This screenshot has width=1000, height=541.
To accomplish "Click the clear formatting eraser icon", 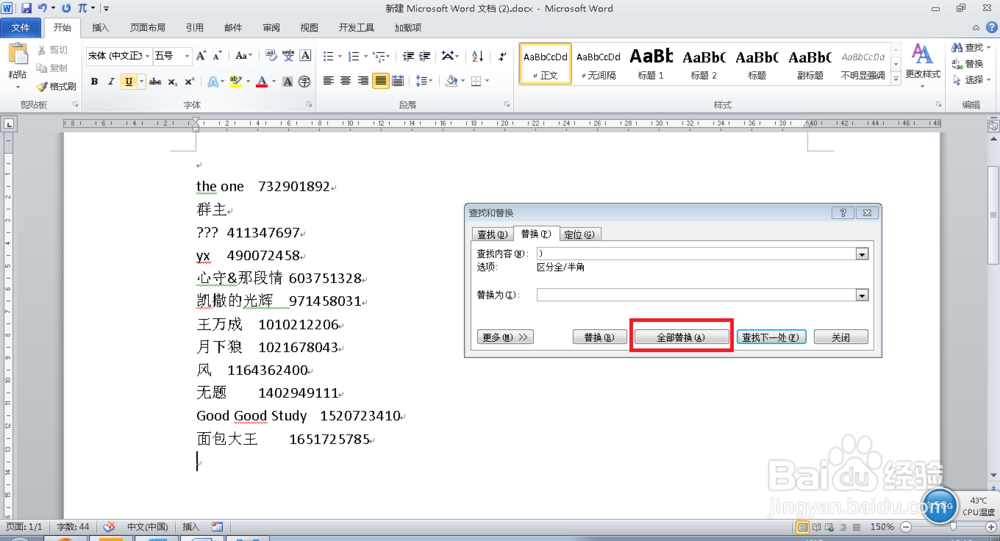I will coord(271,56).
